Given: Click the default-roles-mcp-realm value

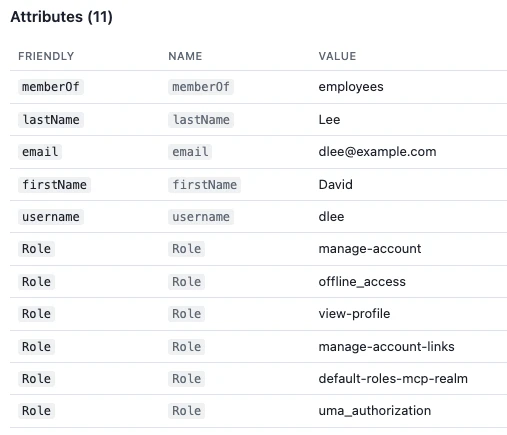Looking at the screenshot, I should point(393,379).
